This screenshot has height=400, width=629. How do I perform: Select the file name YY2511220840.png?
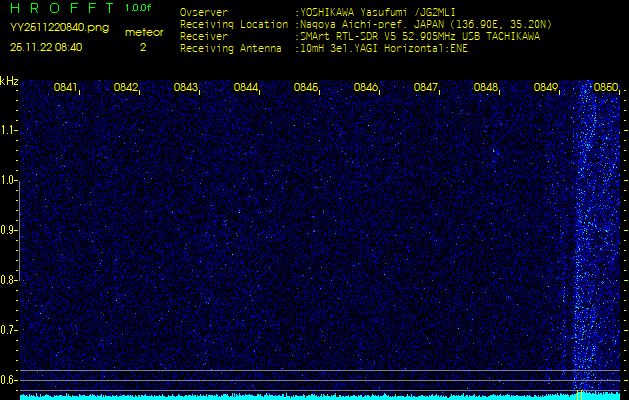(59, 28)
